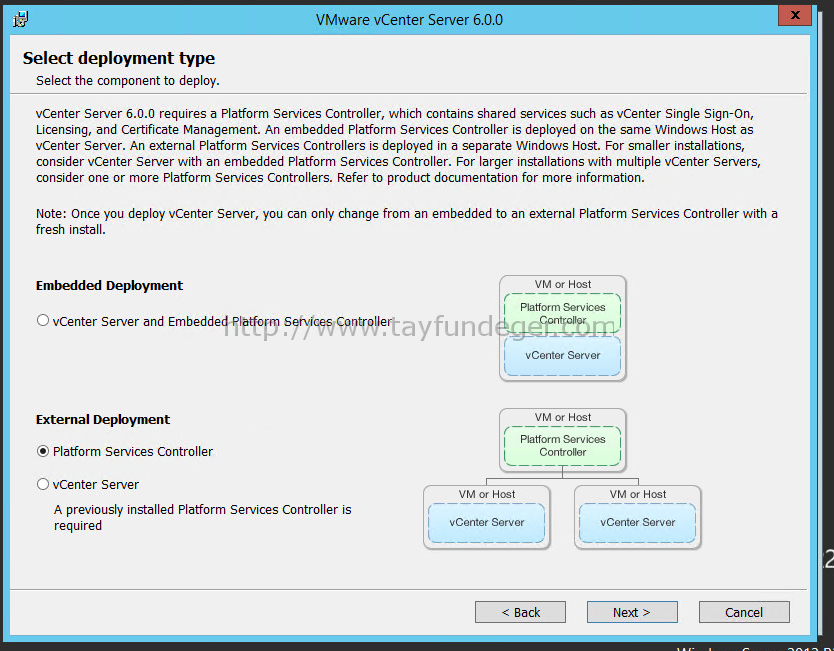The image size is (834, 651).
Task: Click the External Deployment topology diagram
Action: click(562, 479)
